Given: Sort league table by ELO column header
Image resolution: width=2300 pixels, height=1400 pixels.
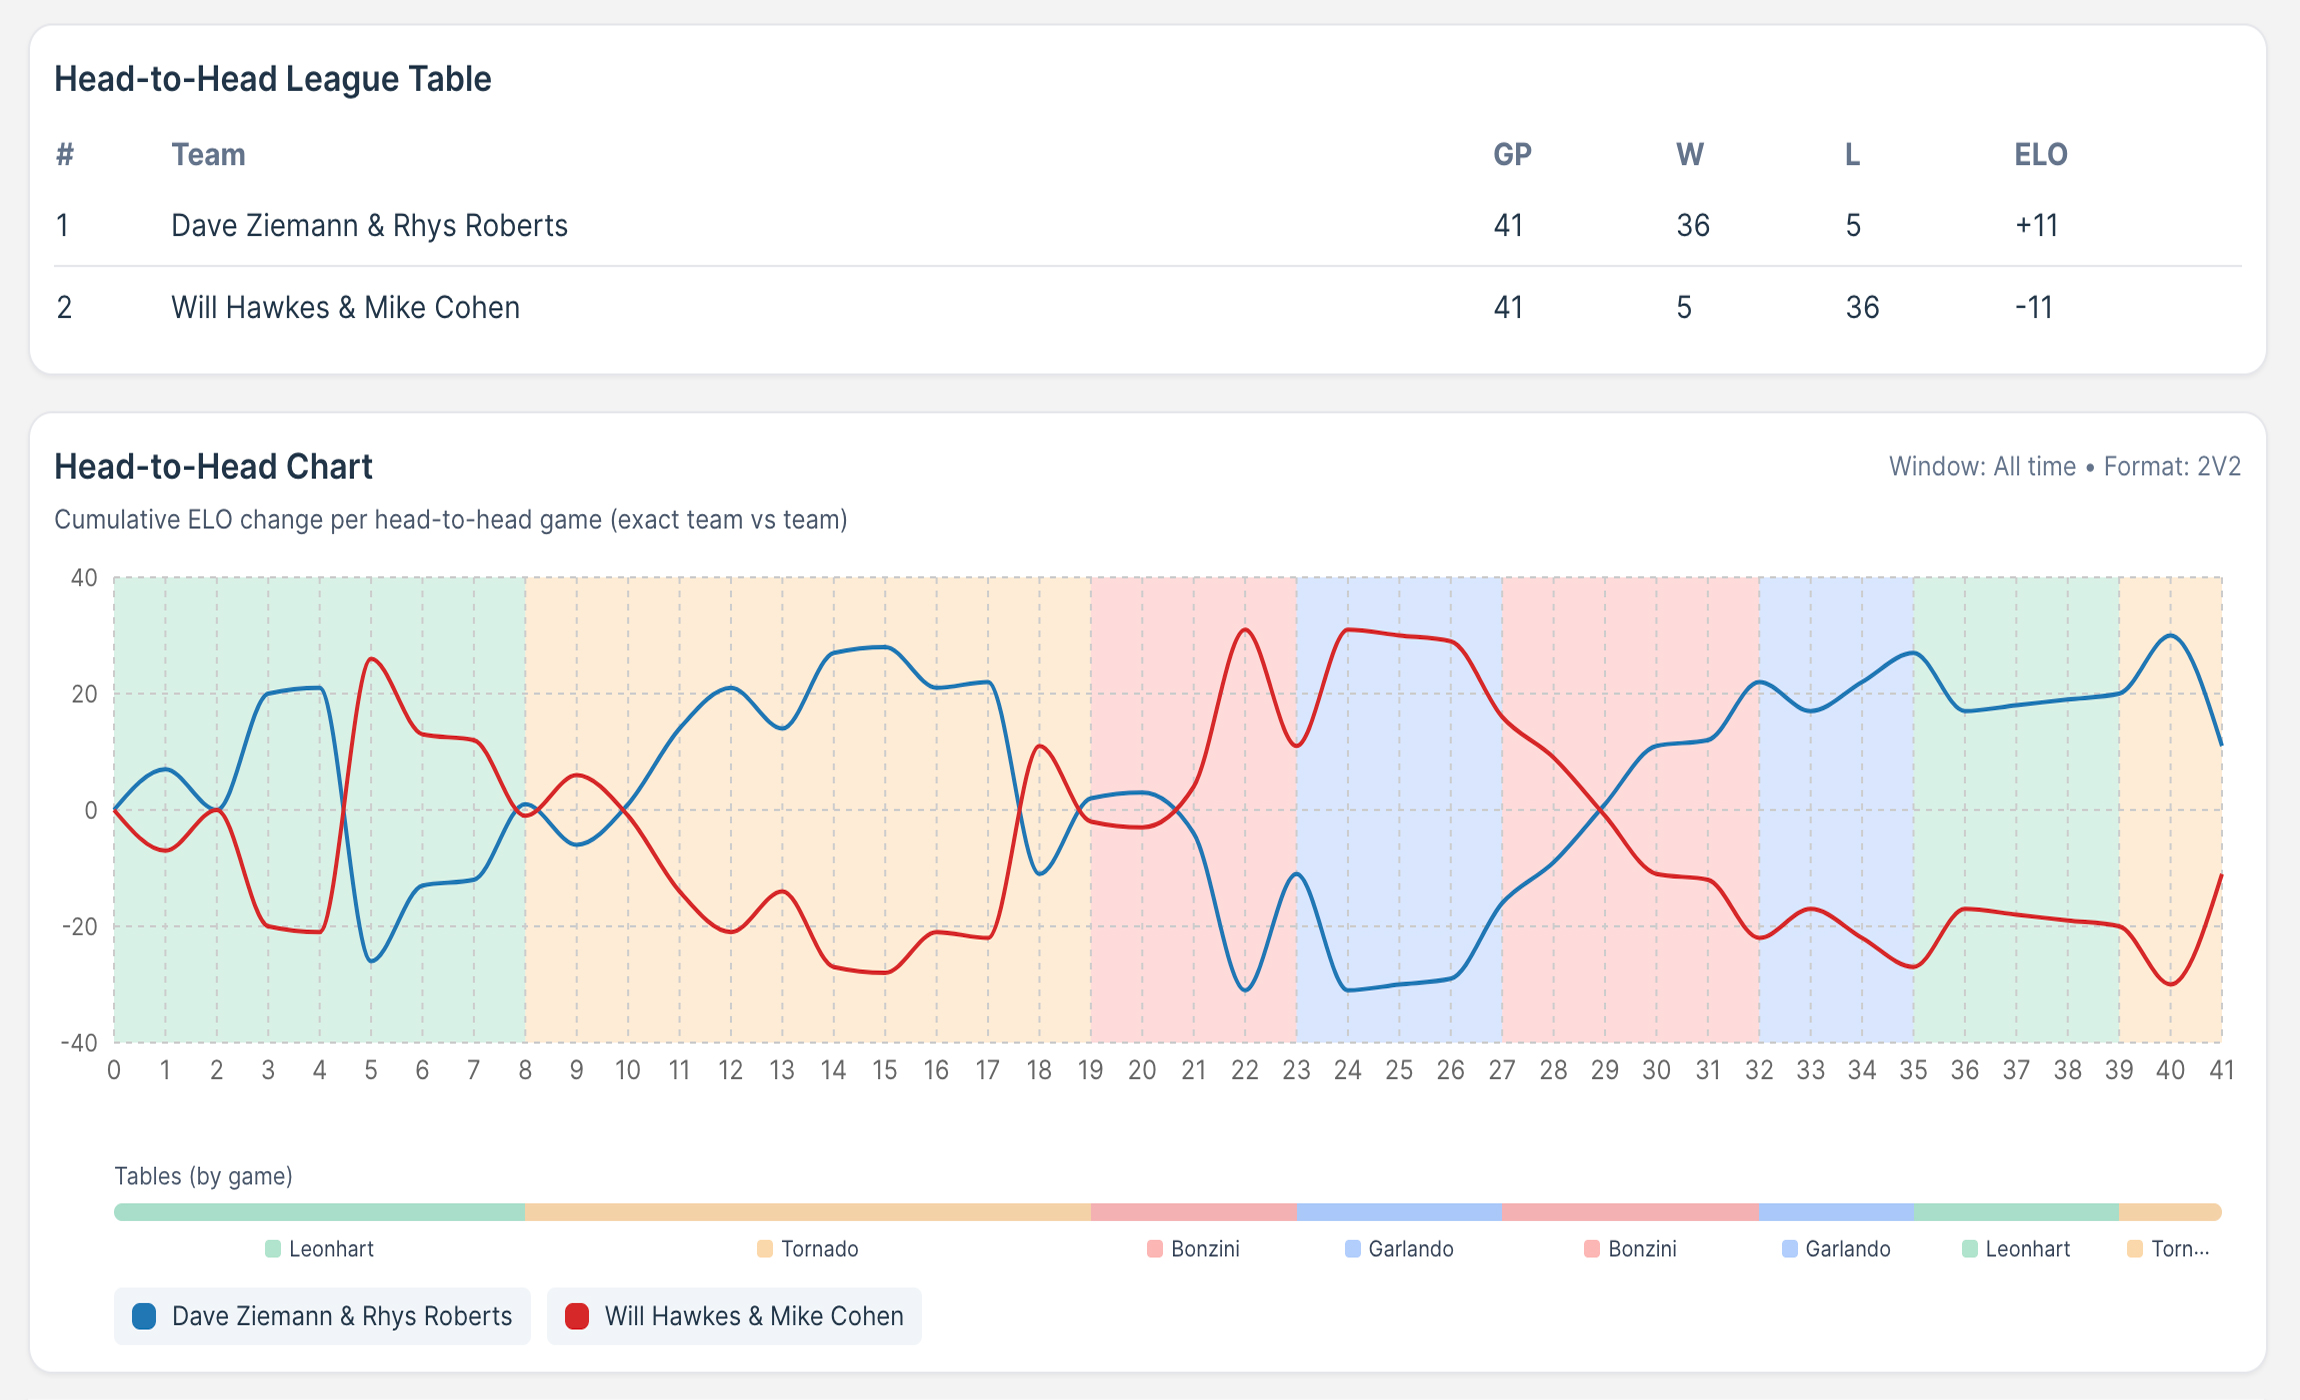Looking at the screenshot, I should click(x=2040, y=155).
